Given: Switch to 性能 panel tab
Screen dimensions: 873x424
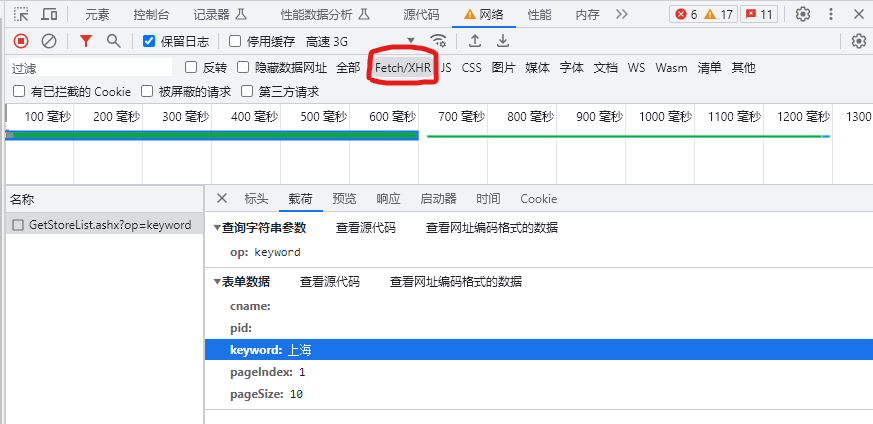Looking at the screenshot, I should coord(540,14).
